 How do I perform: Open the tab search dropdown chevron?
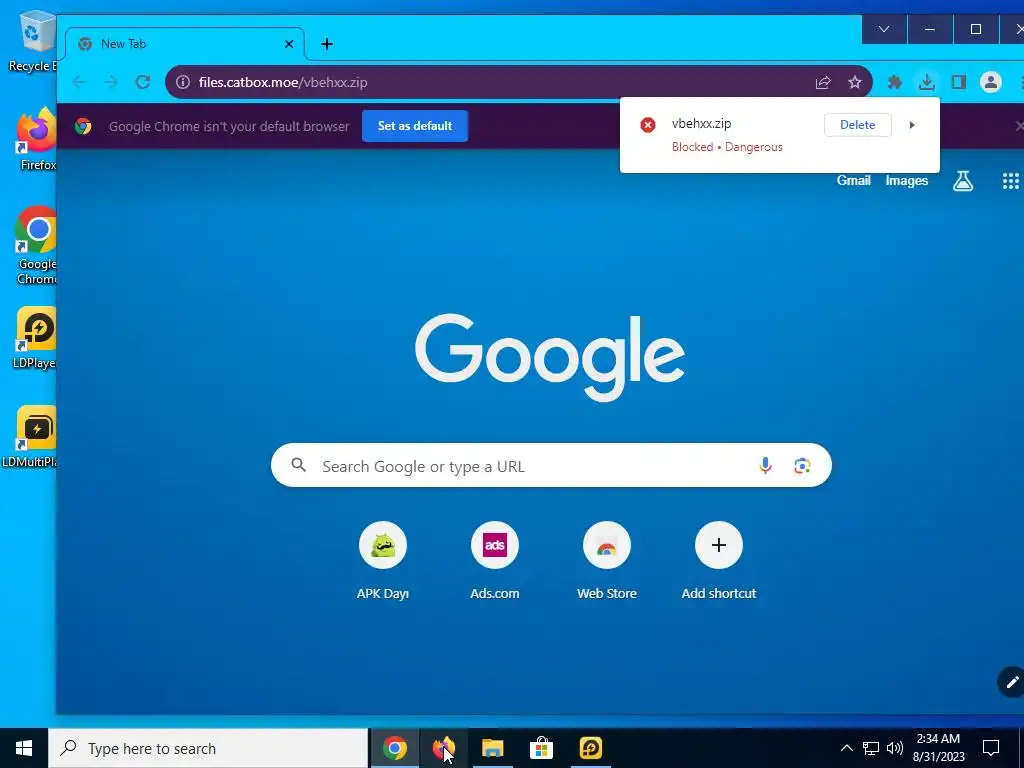tap(884, 29)
